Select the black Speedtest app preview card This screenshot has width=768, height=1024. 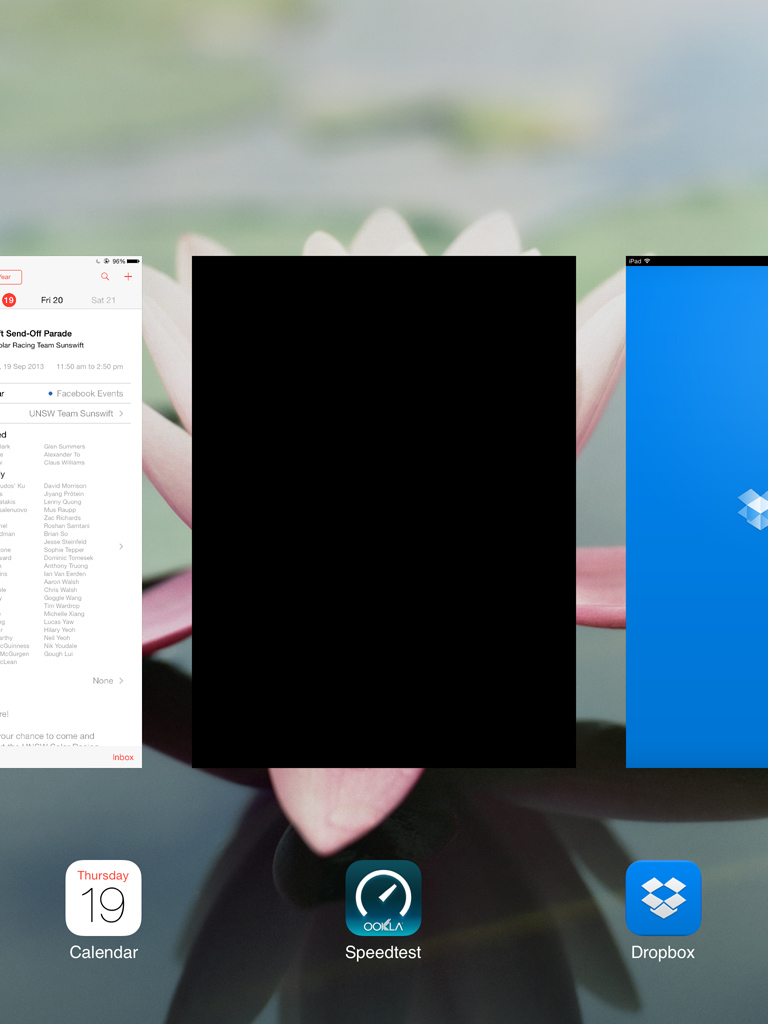383,511
